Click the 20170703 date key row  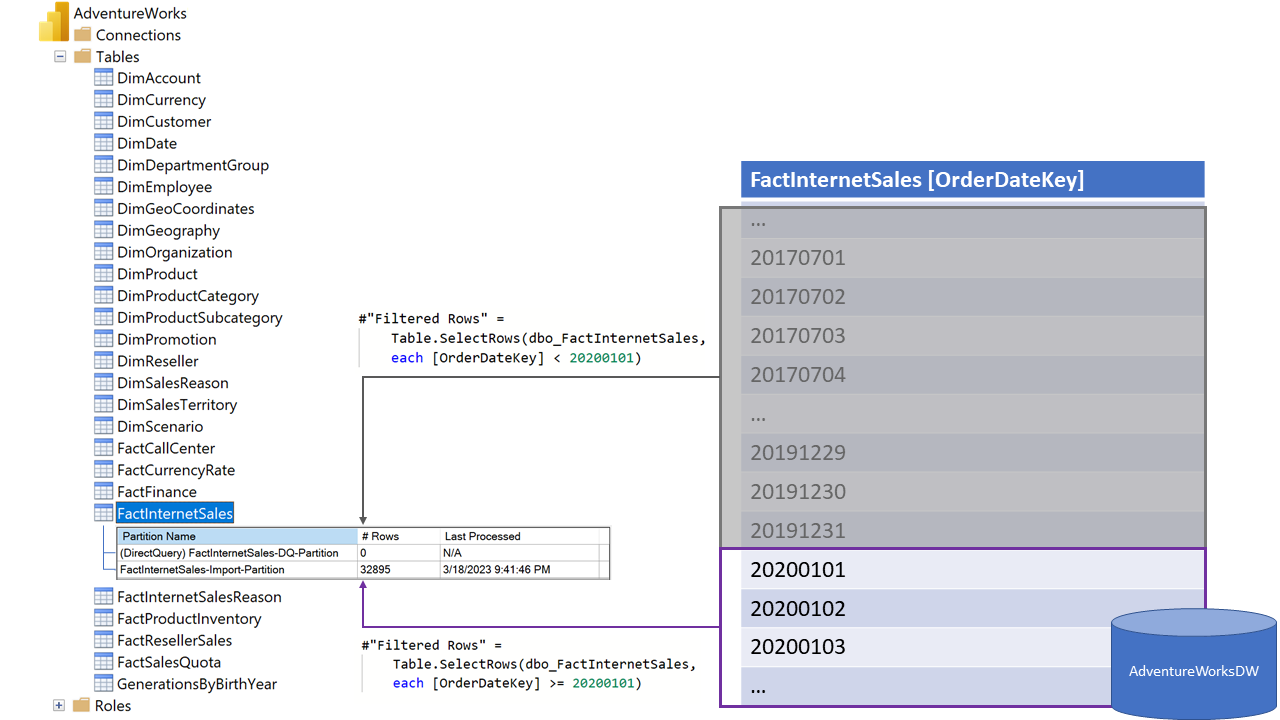click(x=972, y=336)
